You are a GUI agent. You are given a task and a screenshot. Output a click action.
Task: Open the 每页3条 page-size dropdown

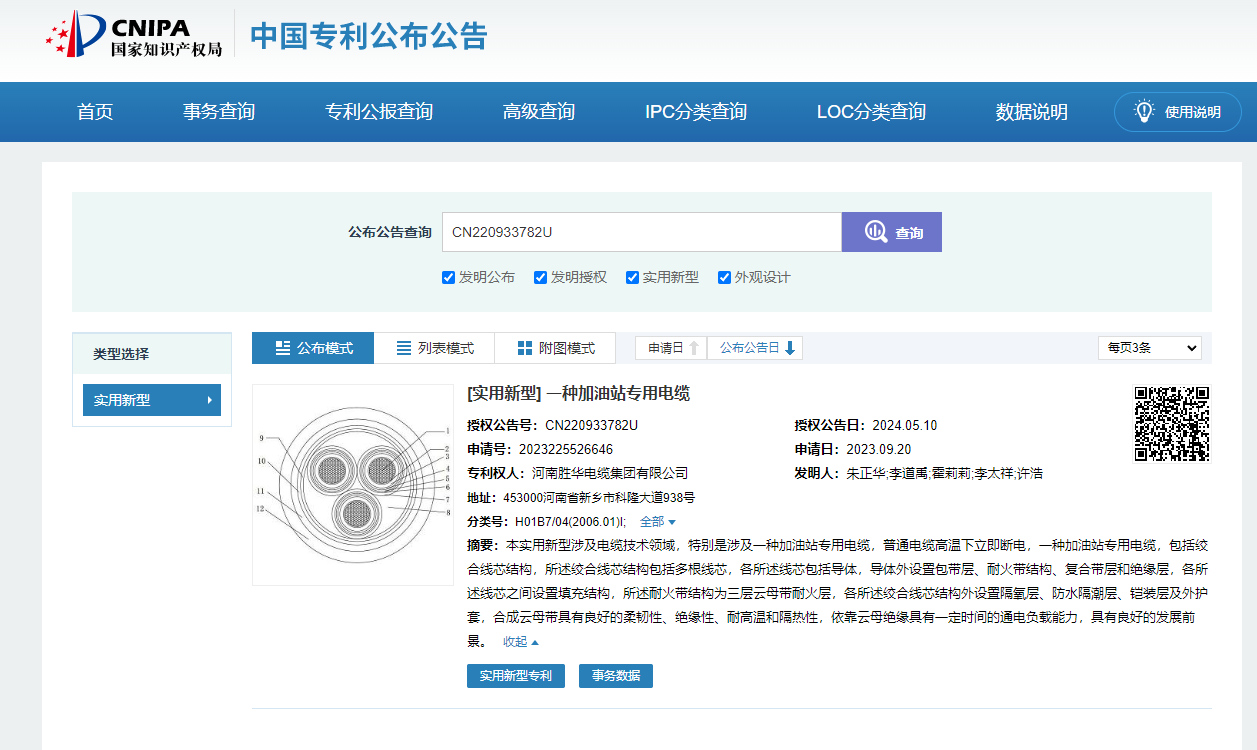pyautogui.click(x=1149, y=347)
